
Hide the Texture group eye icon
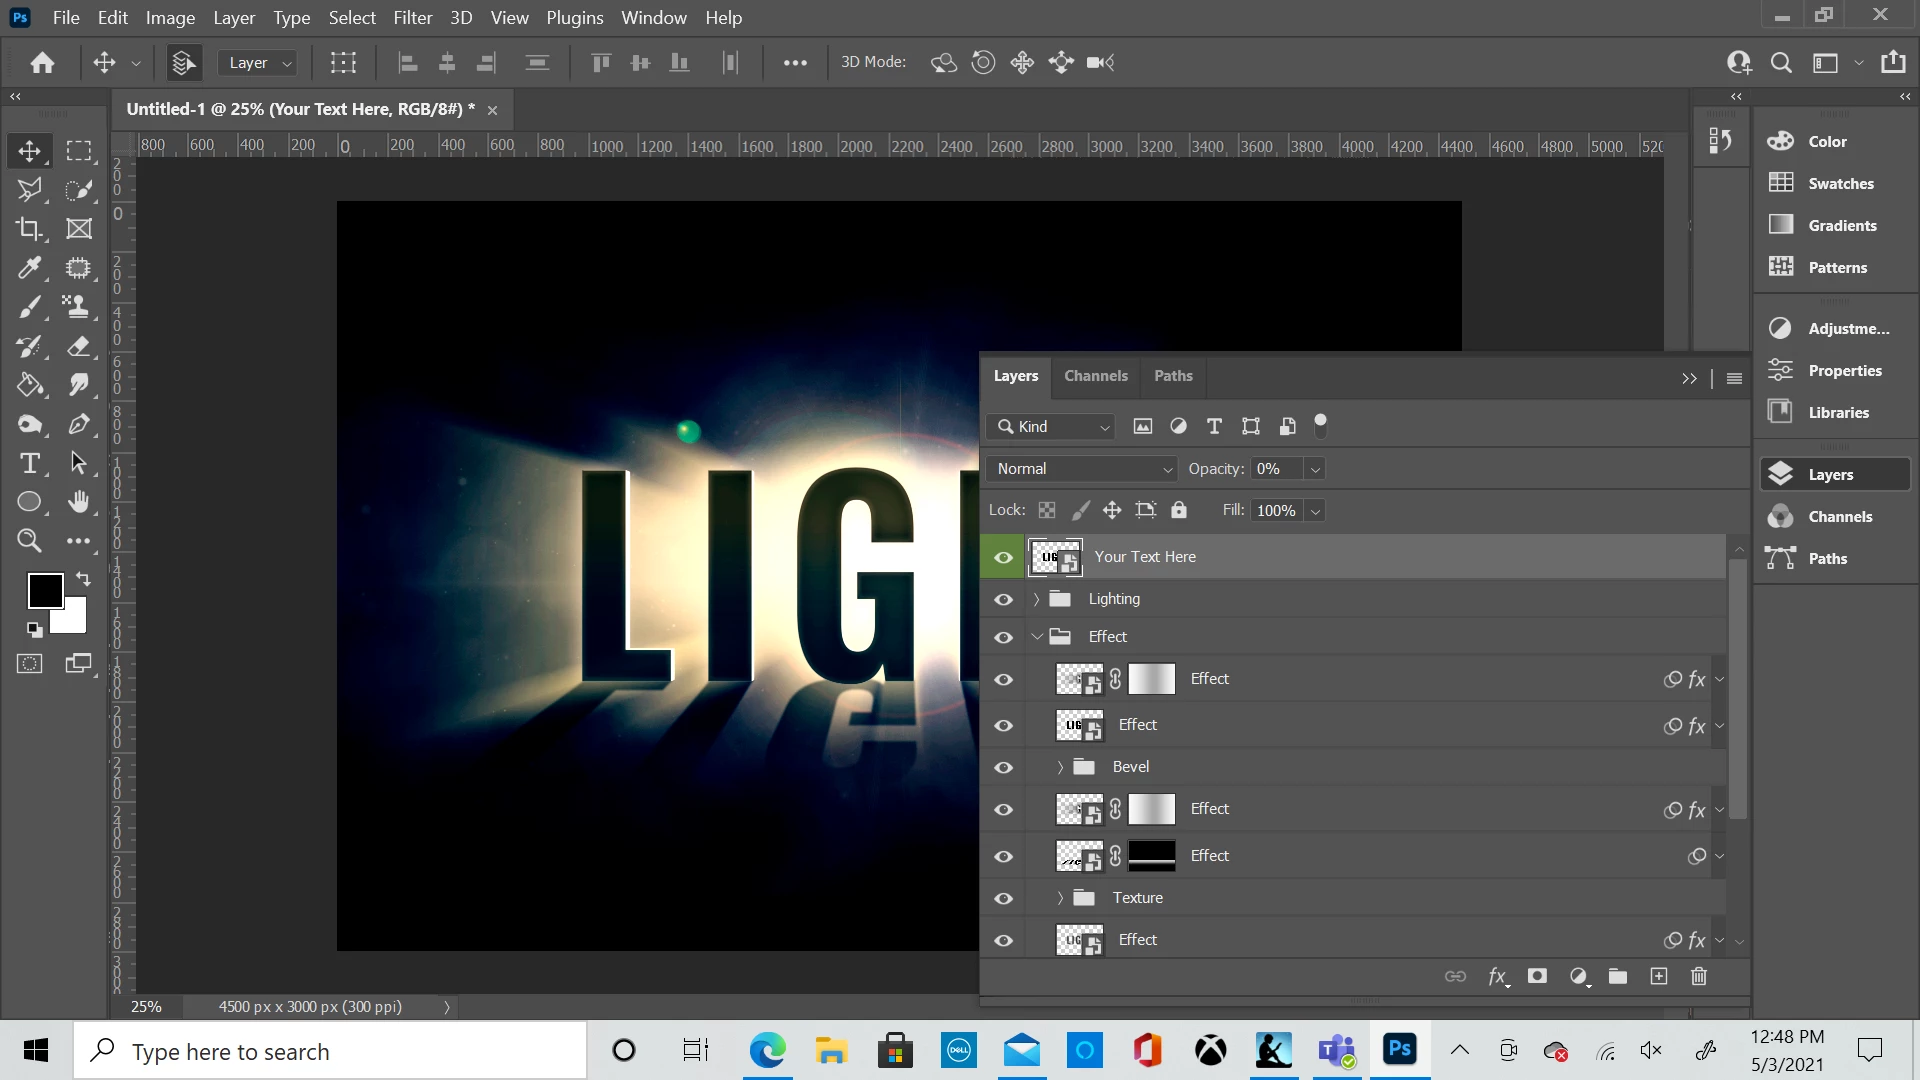[x=1003, y=898]
